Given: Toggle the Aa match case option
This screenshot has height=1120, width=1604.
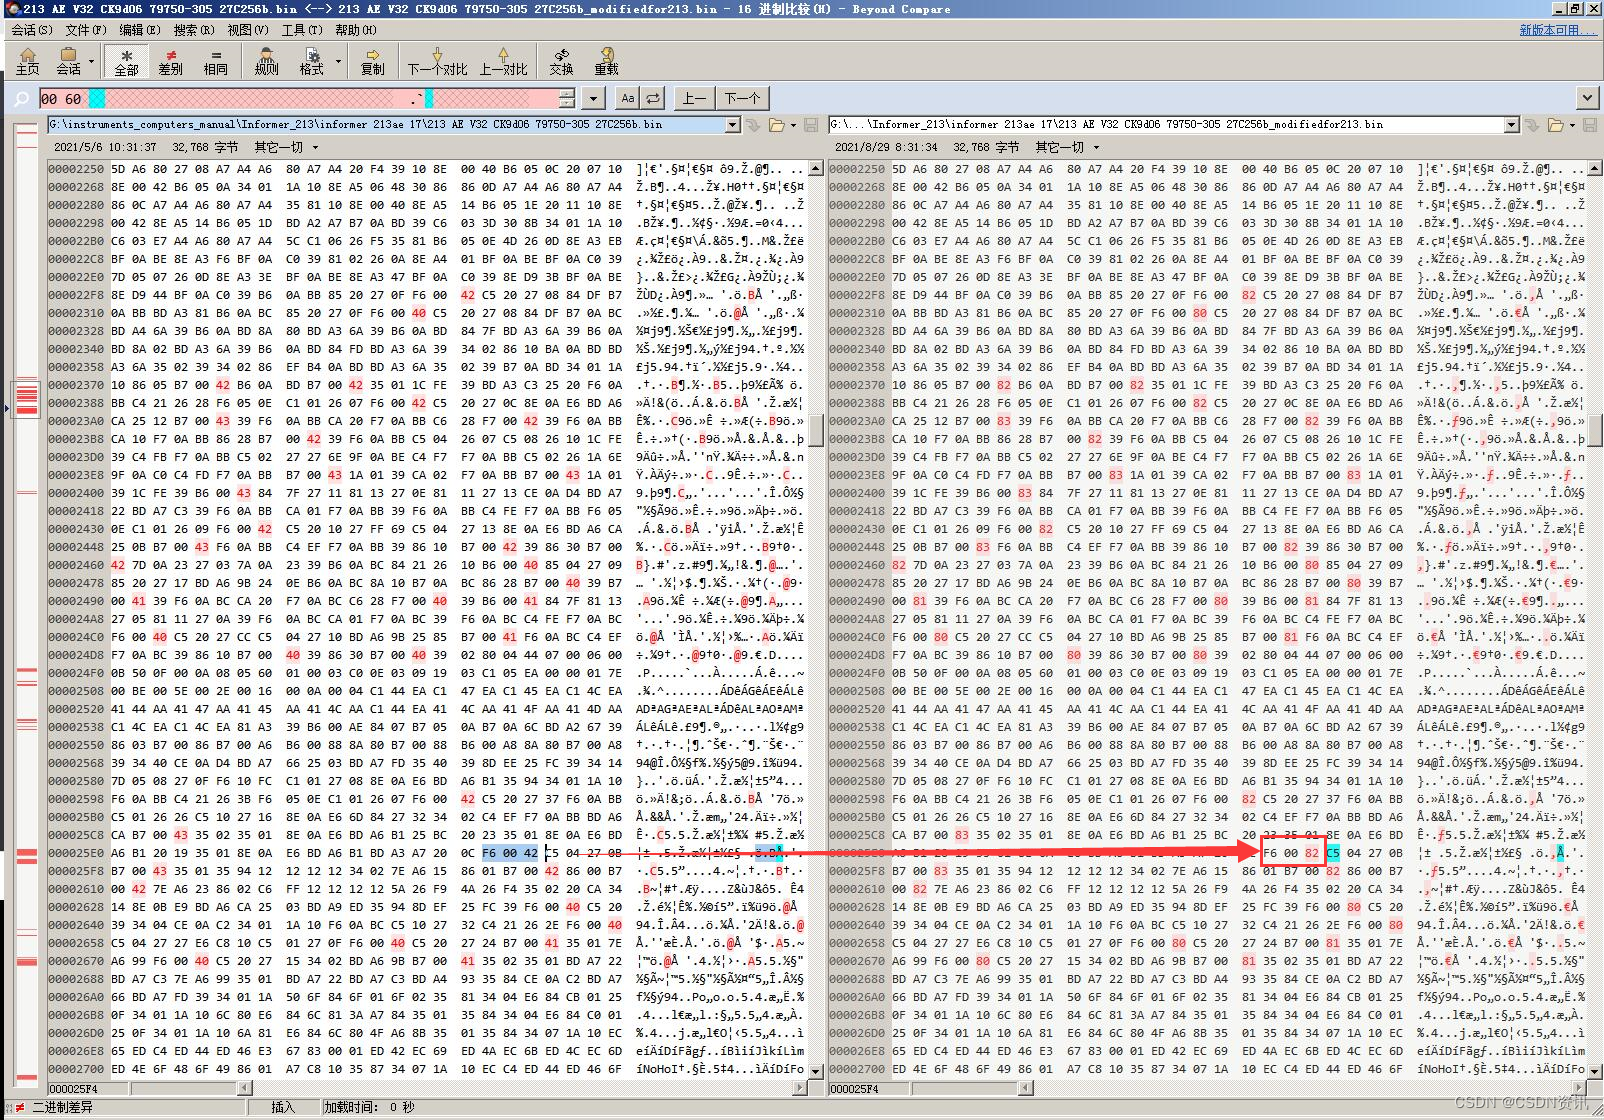Looking at the screenshot, I should pos(627,98).
